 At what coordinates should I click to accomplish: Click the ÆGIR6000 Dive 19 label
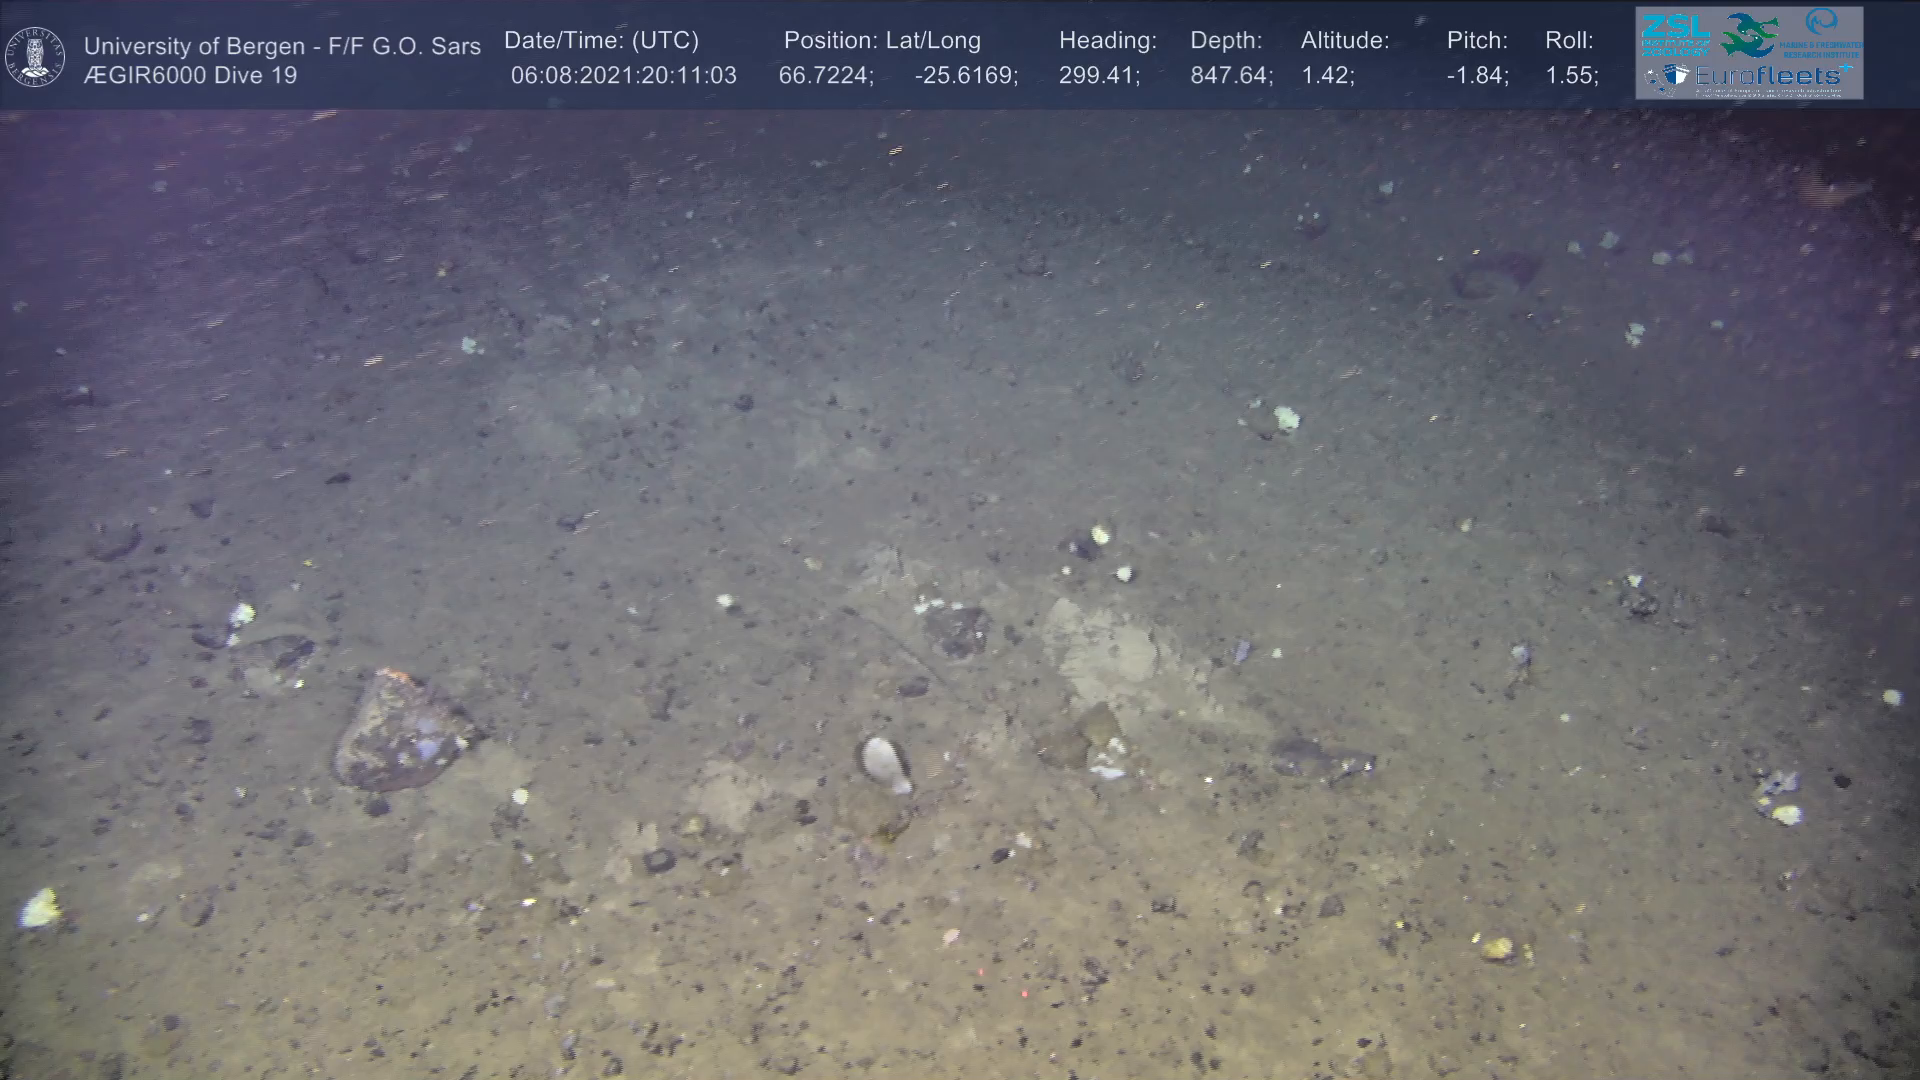[x=190, y=76]
